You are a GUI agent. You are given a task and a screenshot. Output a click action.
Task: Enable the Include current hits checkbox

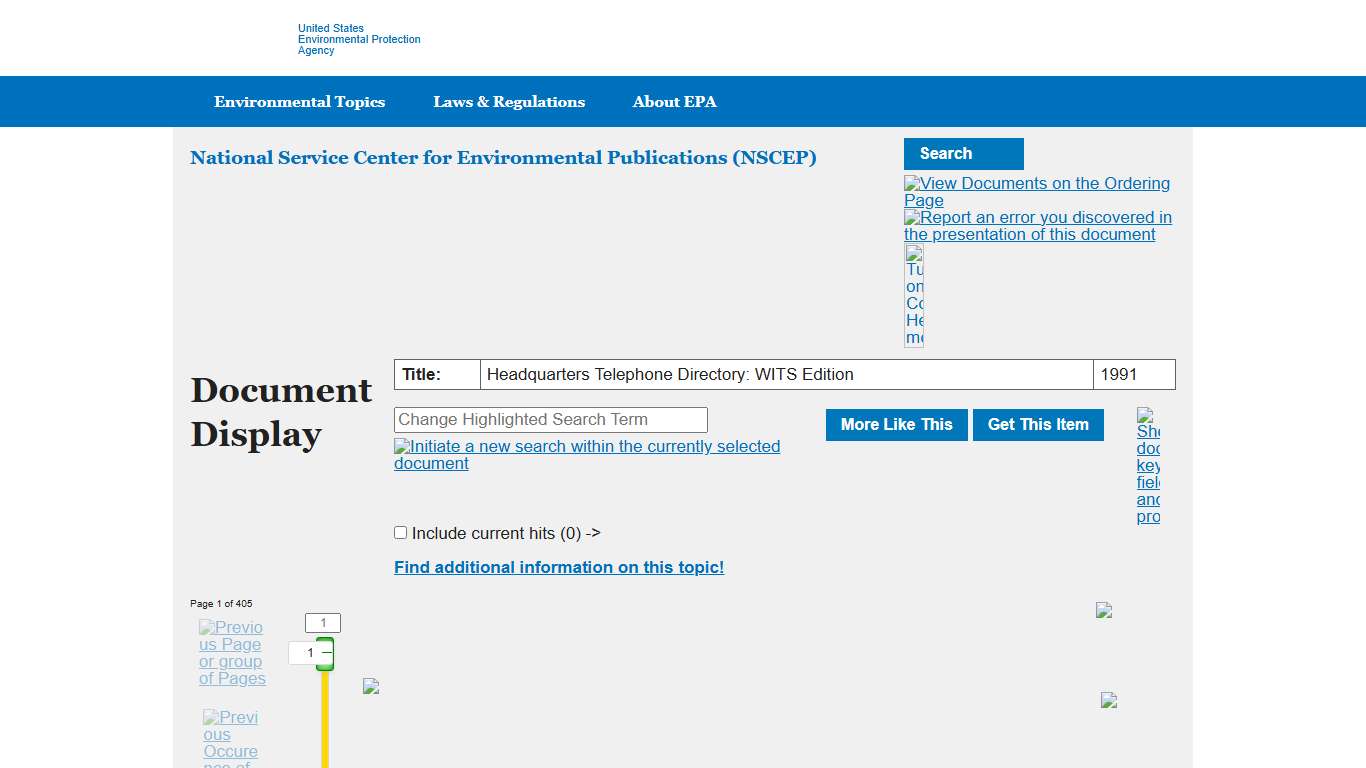coord(401,533)
